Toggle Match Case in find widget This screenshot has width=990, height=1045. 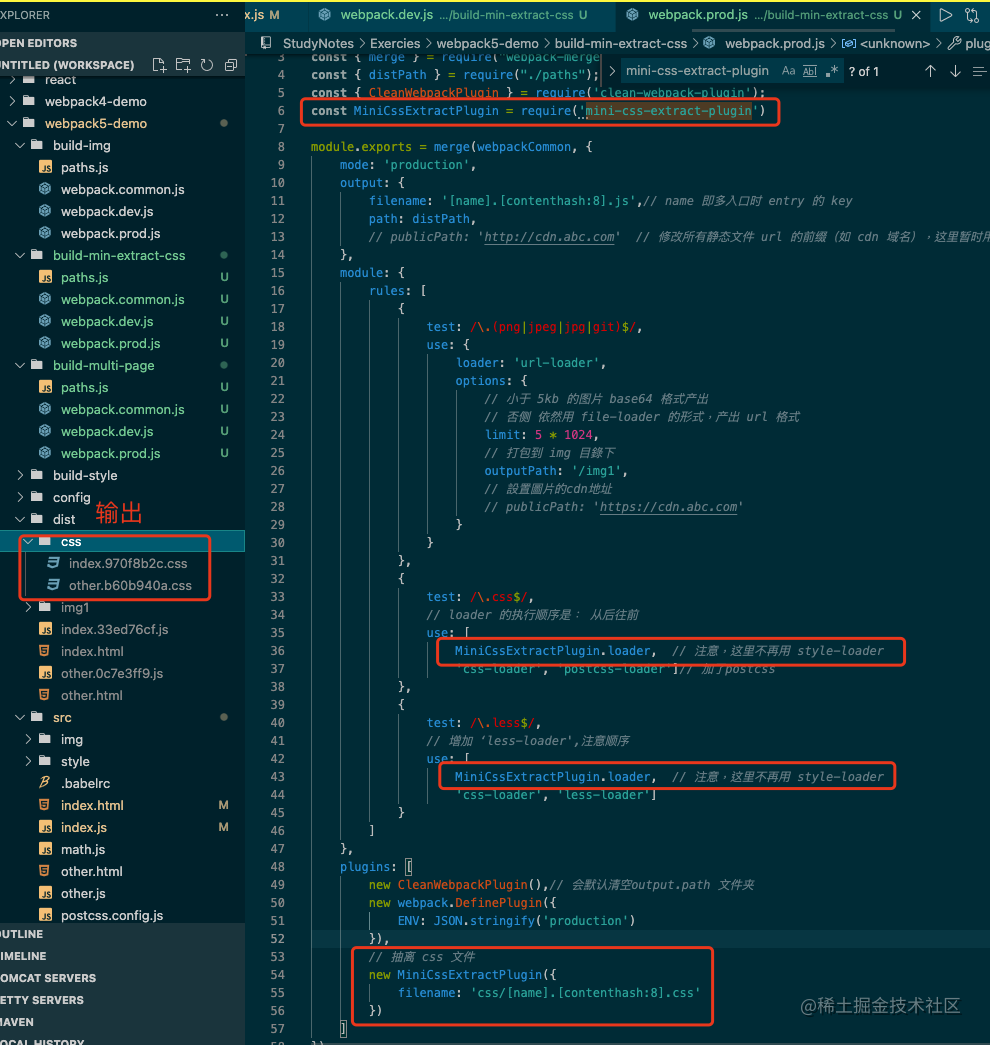pos(789,71)
